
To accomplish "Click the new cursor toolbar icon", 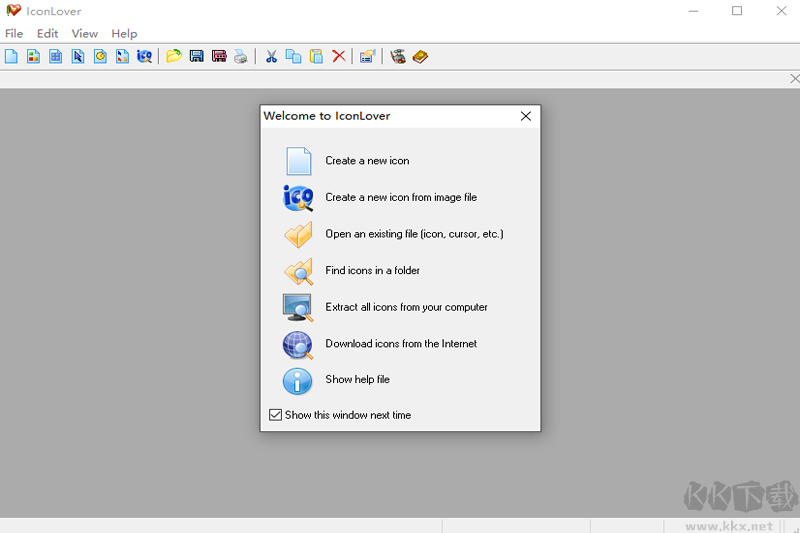I will 78,57.
